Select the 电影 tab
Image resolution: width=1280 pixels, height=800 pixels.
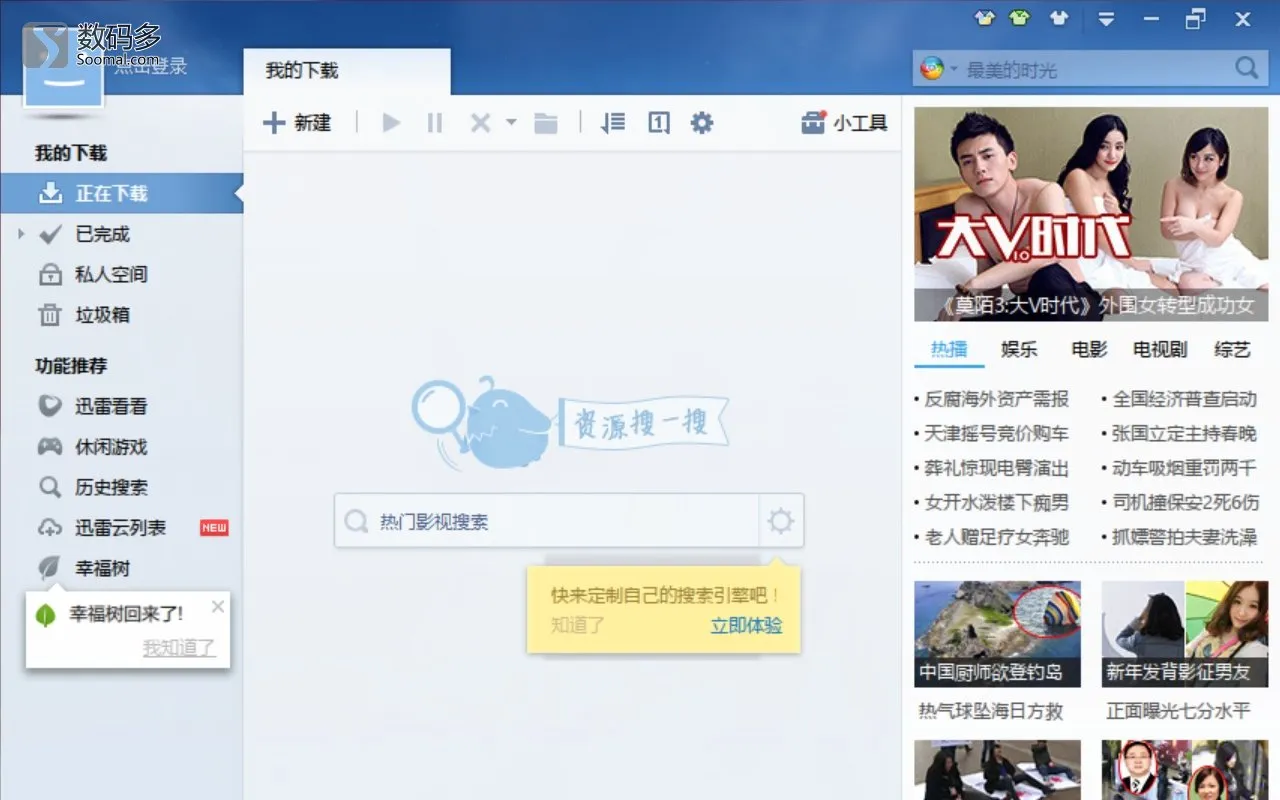click(1089, 349)
